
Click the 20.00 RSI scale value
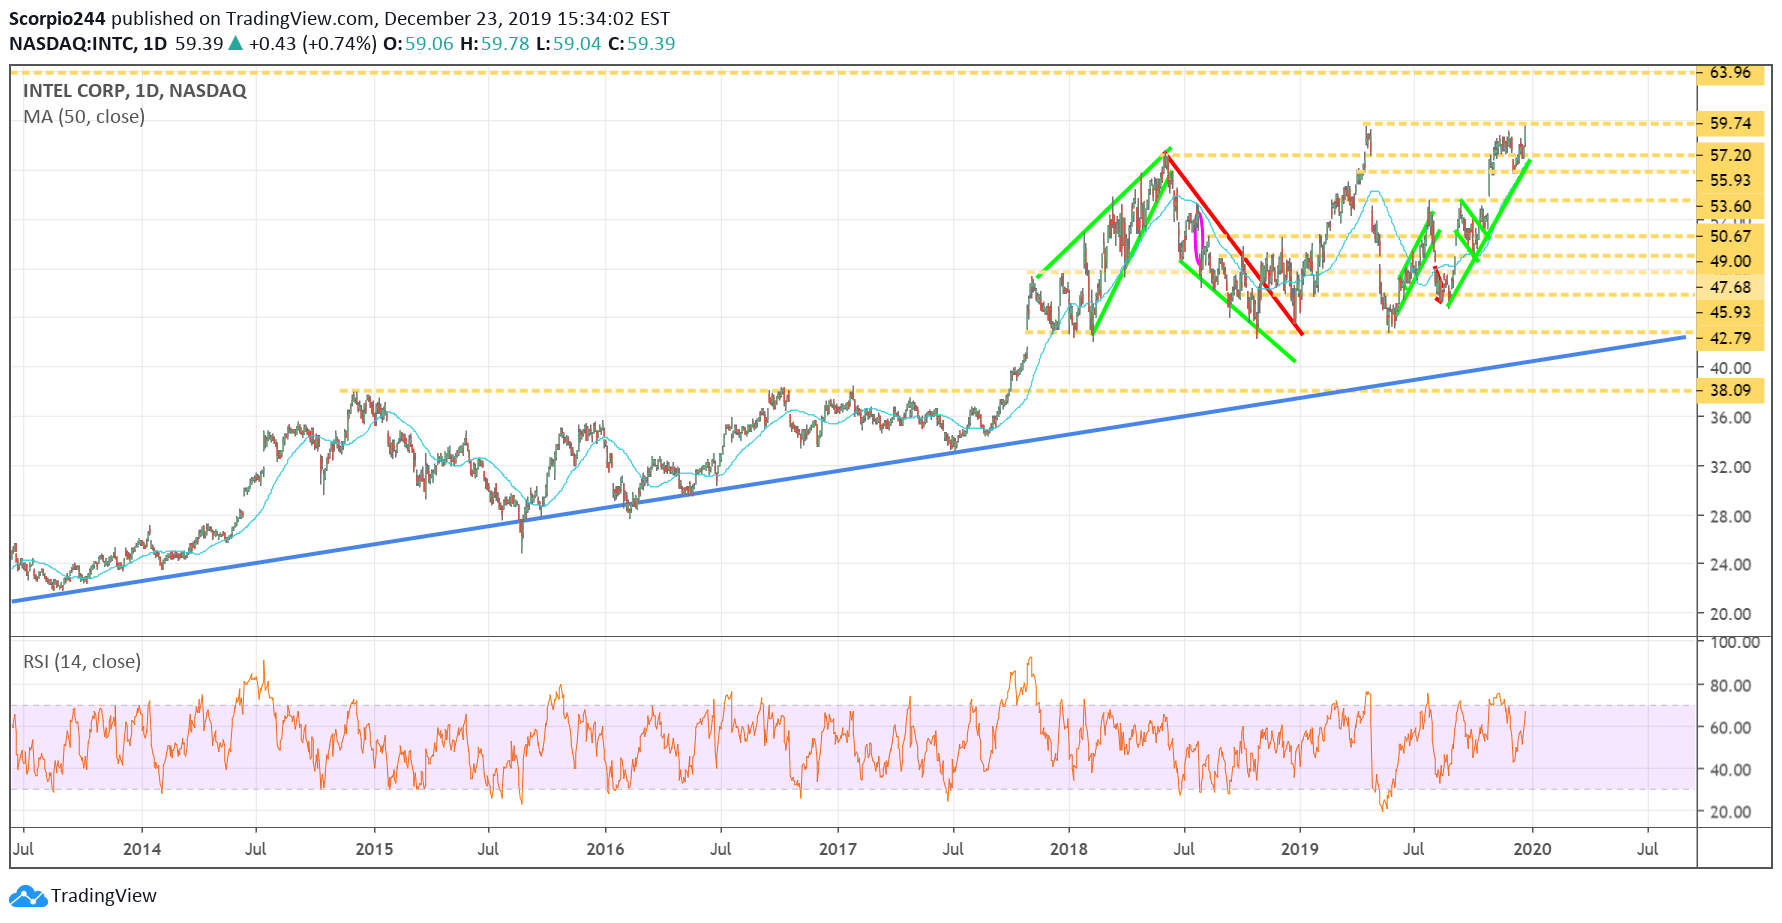coord(1730,811)
